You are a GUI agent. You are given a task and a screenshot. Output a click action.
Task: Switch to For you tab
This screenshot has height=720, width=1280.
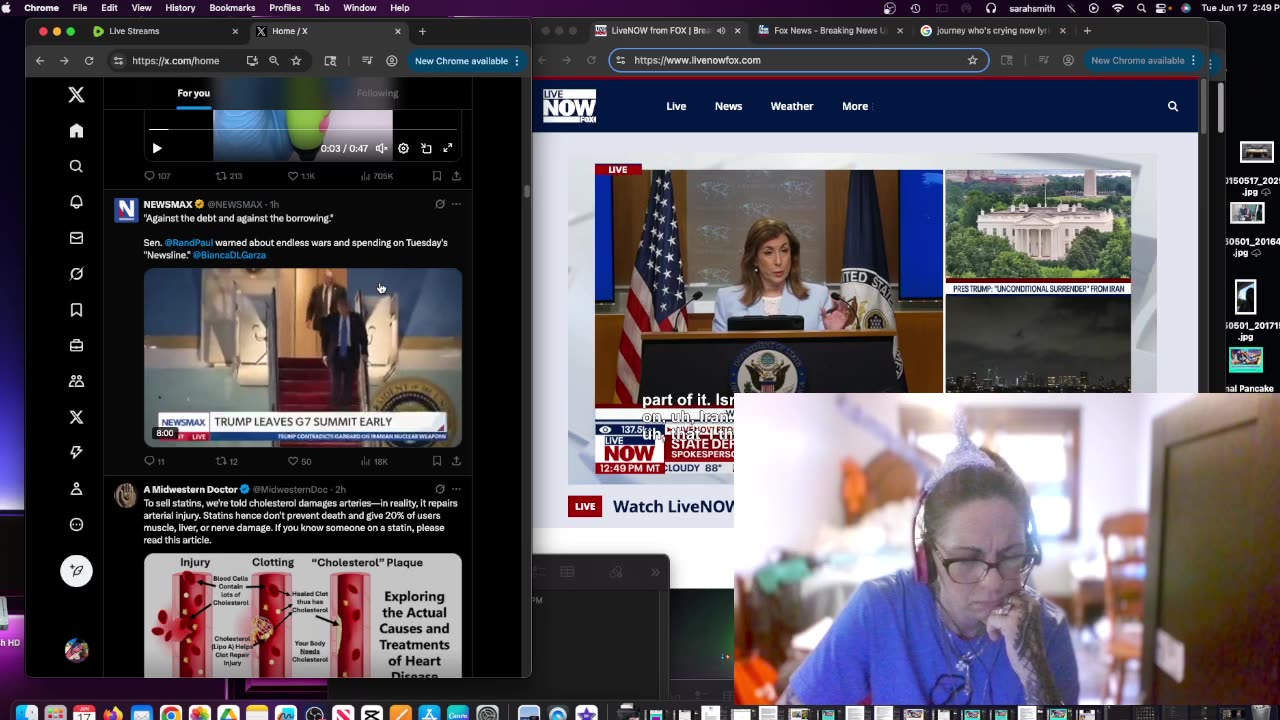pyautogui.click(x=194, y=93)
